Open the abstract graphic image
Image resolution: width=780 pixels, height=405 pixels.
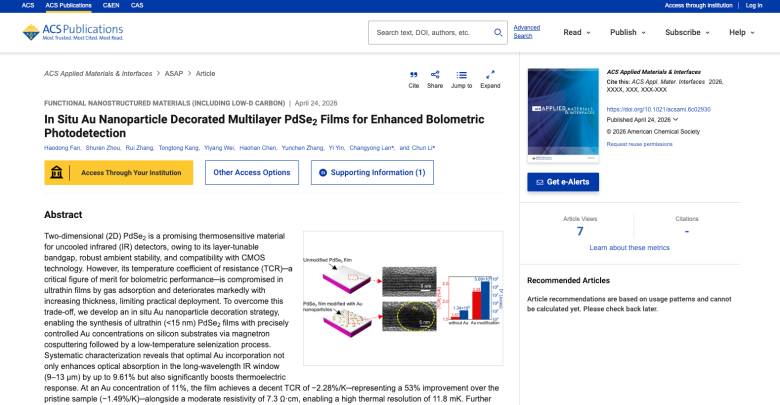(403, 298)
